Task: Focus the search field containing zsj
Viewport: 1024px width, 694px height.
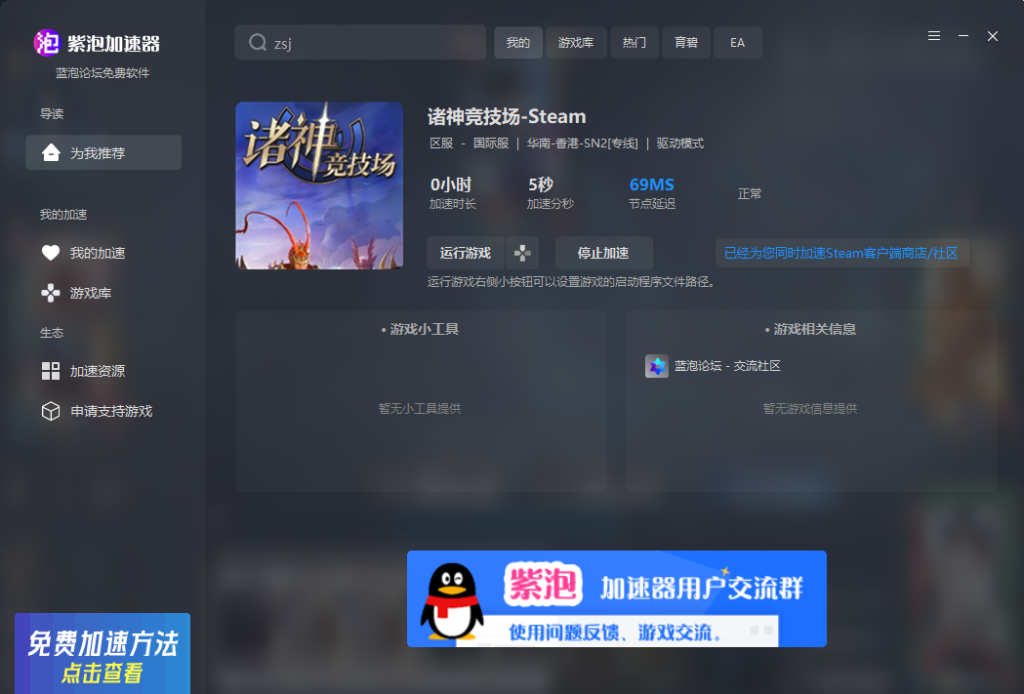Action: point(360,42)
